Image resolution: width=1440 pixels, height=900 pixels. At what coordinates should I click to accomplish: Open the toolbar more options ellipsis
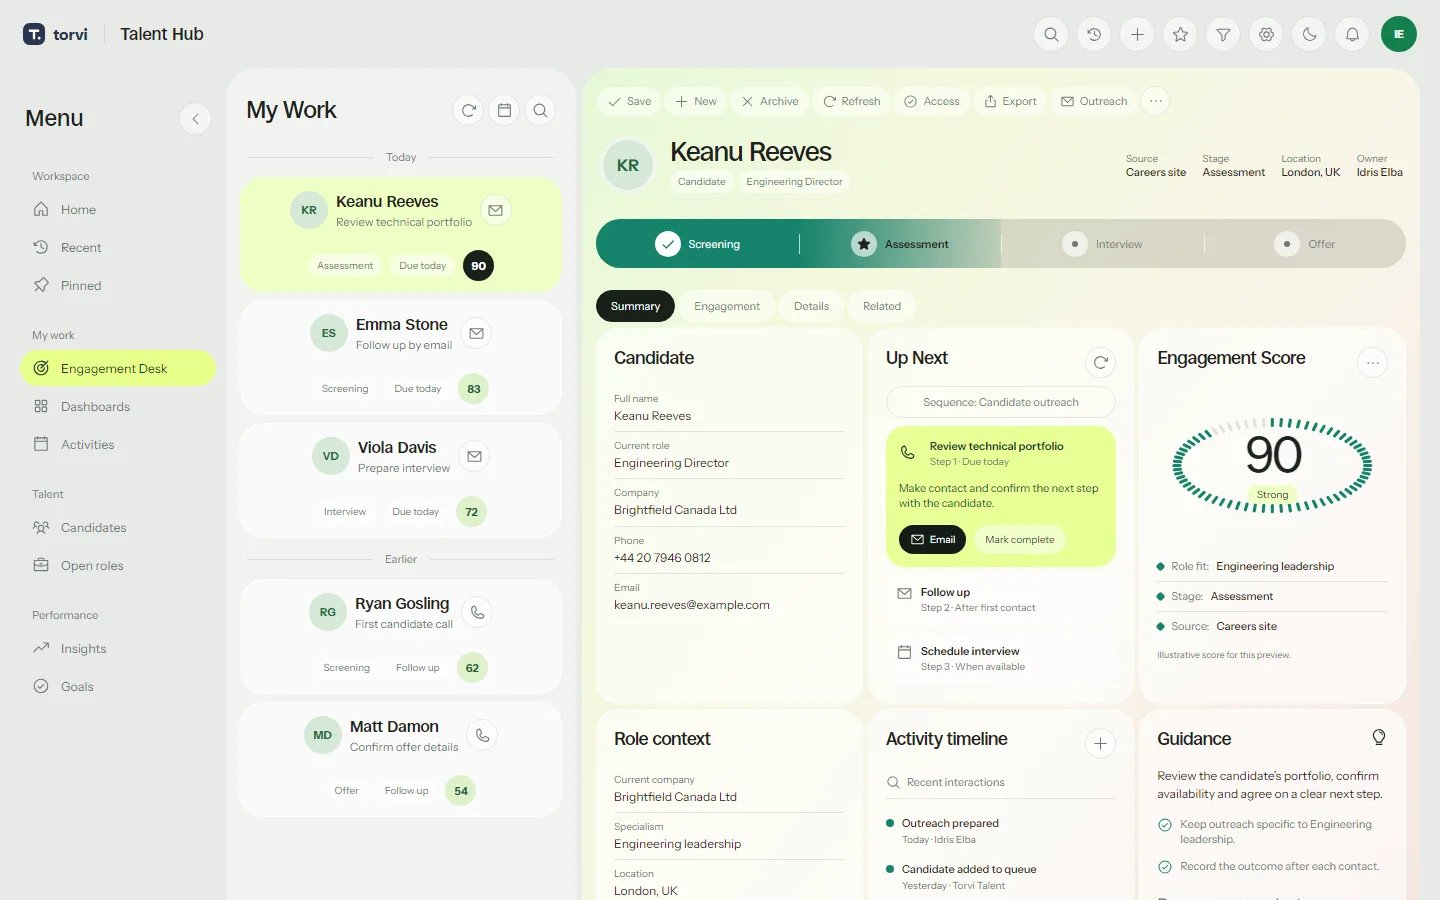pos(1155,101)
